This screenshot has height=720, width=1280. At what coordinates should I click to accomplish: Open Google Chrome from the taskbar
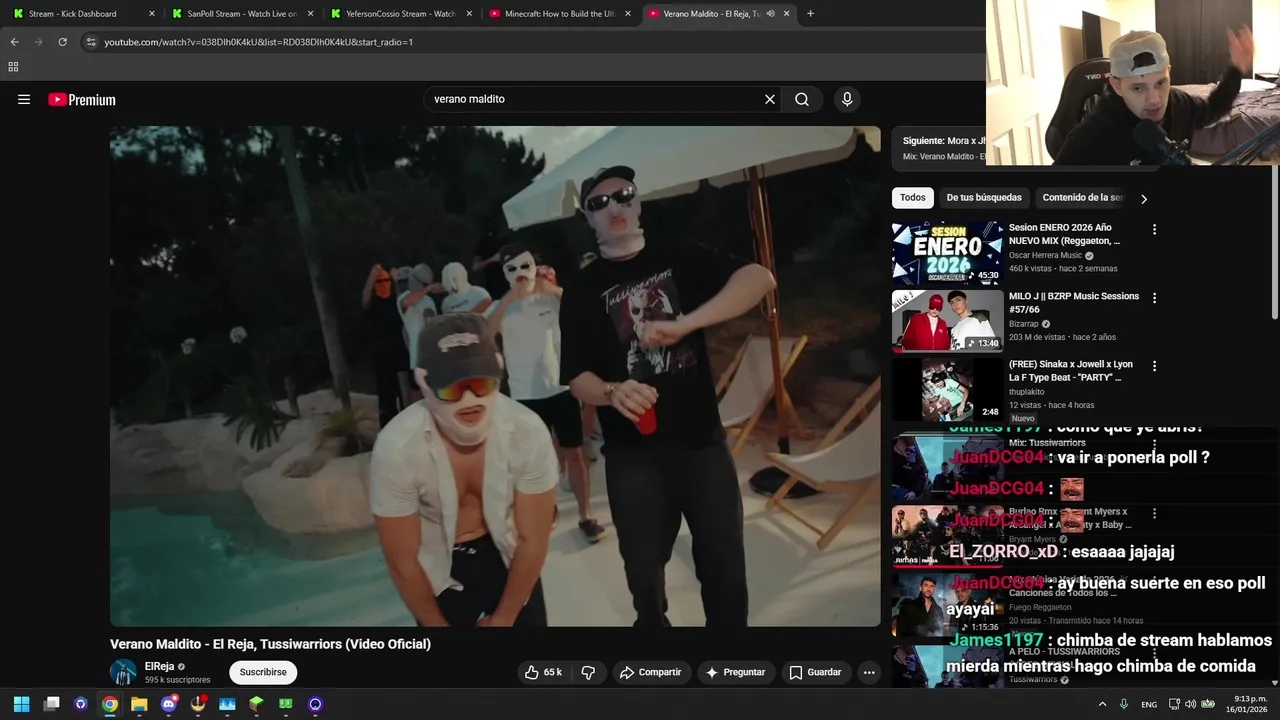[110, 704]
